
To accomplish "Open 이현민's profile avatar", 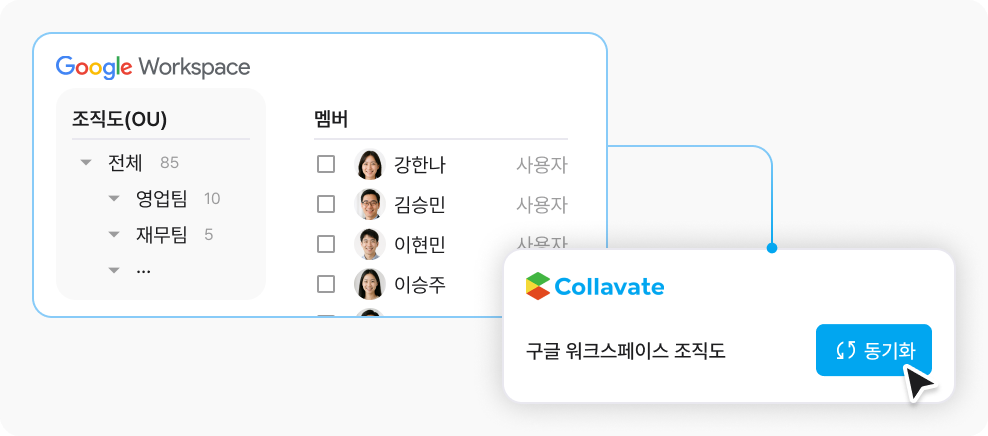I will (370, 244).
